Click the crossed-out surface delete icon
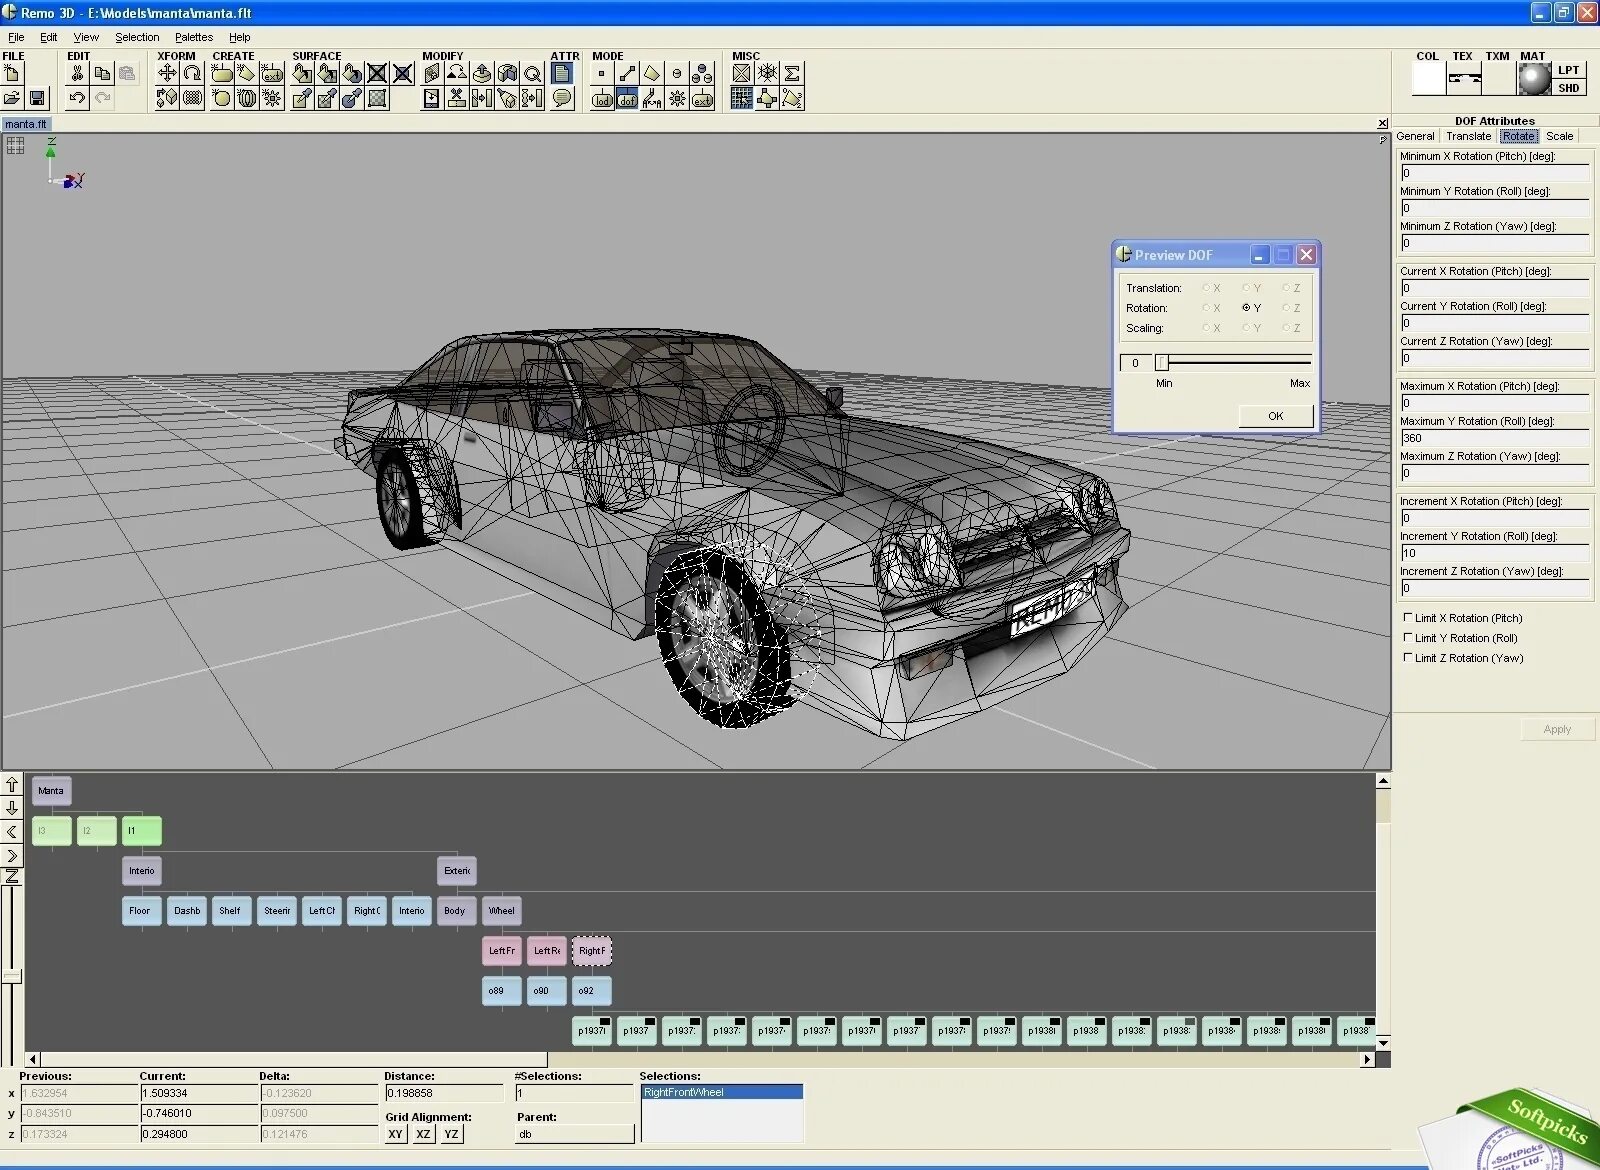The width and height of the screenshot is (1600, 1170). pos(377,73)
